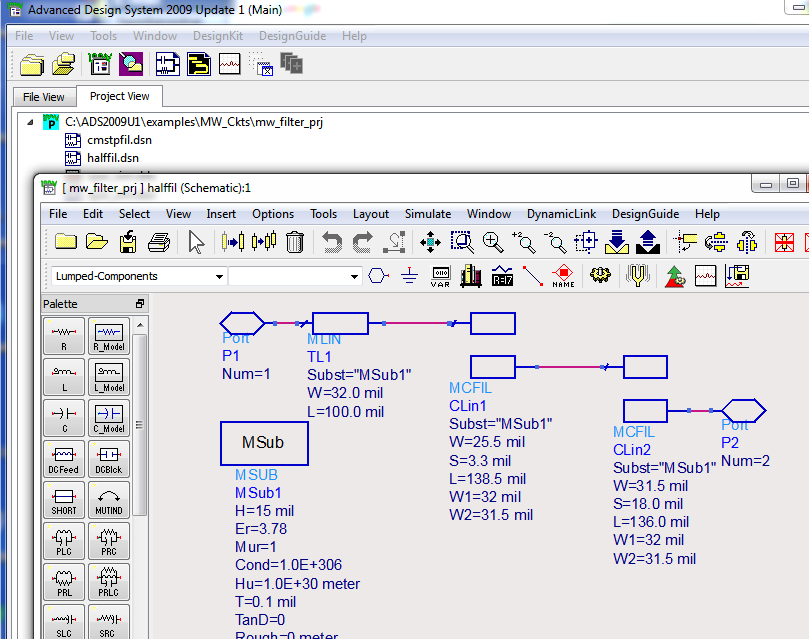Undock the Palette panel
The height and width of the screenshot is (639, 809).
pos(140,304)
